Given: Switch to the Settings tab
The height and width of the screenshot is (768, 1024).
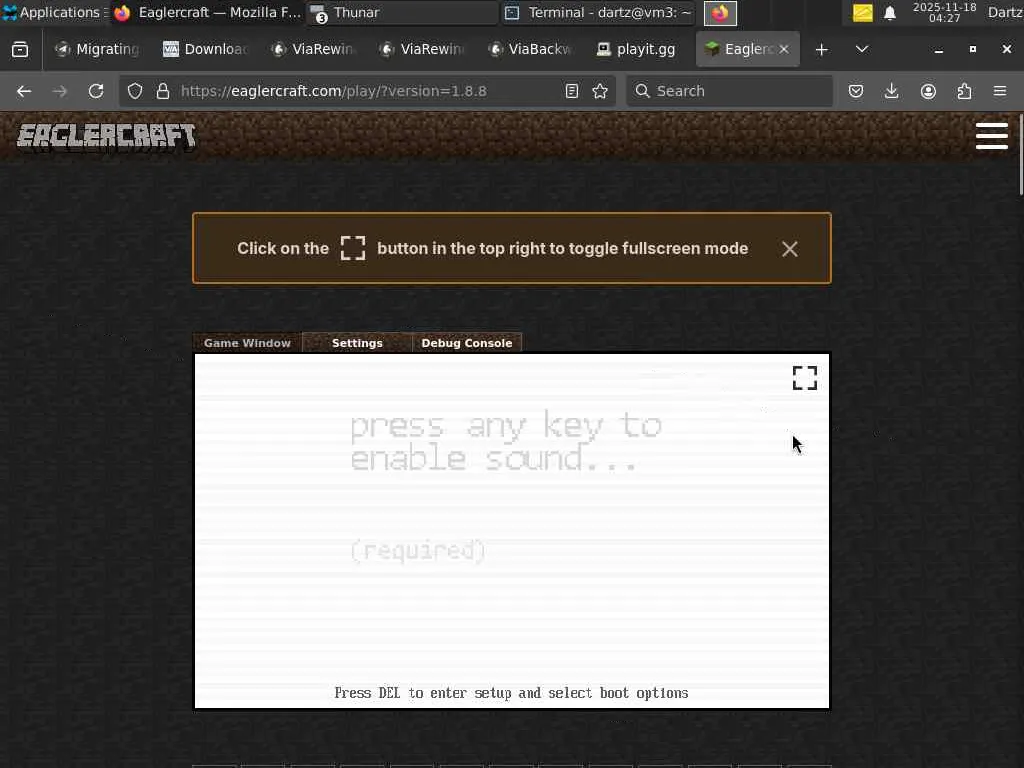Looking at the screenshot, I should coord(357,343).
